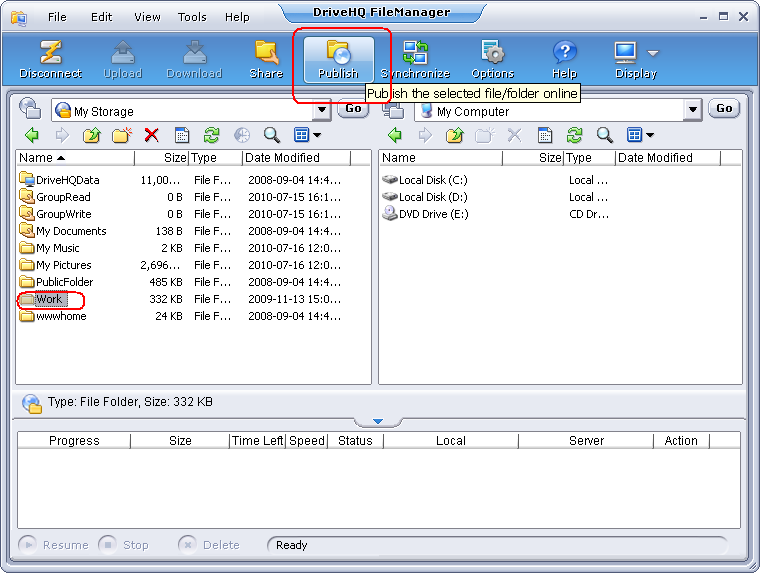Click the Publish toolbar button
Viewport: 760px width, 573px height.
pos(338,60)
